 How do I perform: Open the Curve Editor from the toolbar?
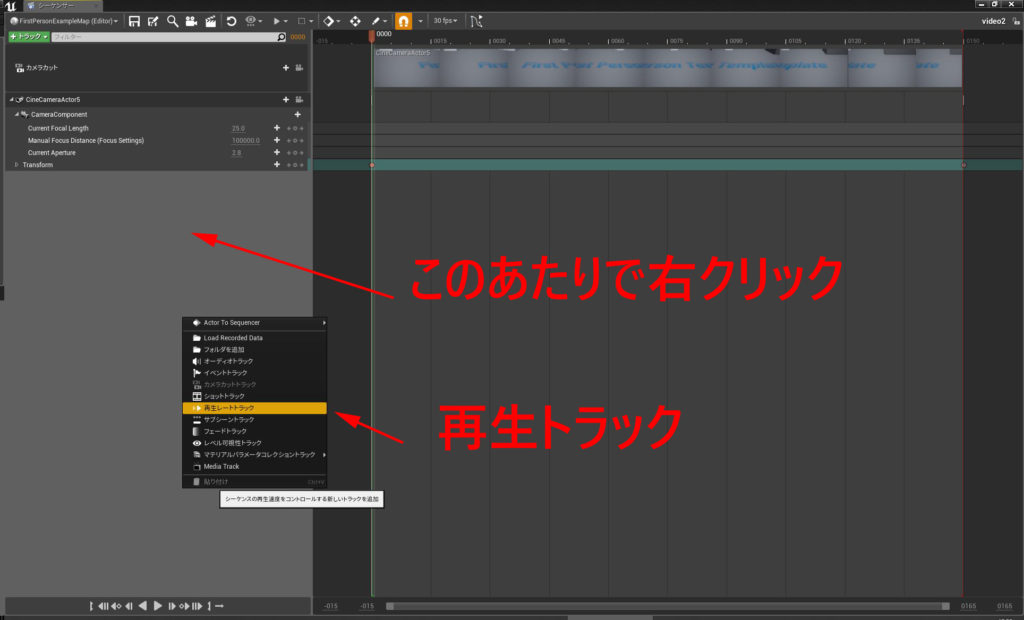[474, 21]
